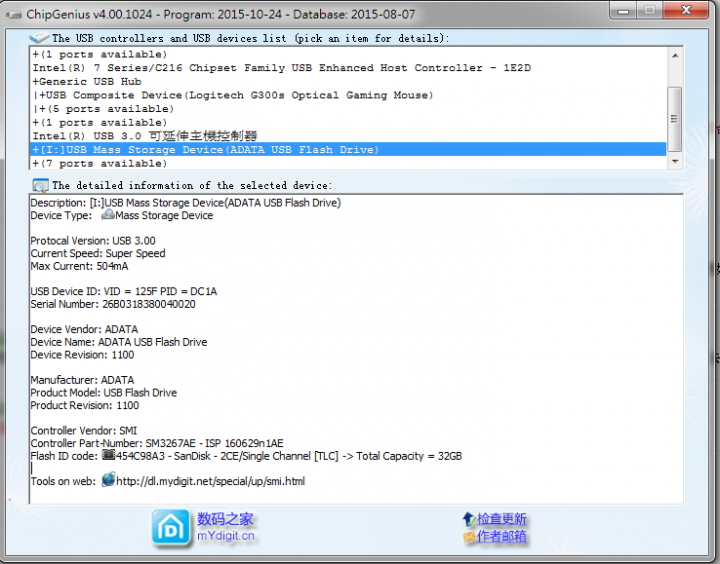Open the dl.mydigit.net smi.html tools link
The height and width of the screenshot is (564, 720).
(x=210, y=481)
